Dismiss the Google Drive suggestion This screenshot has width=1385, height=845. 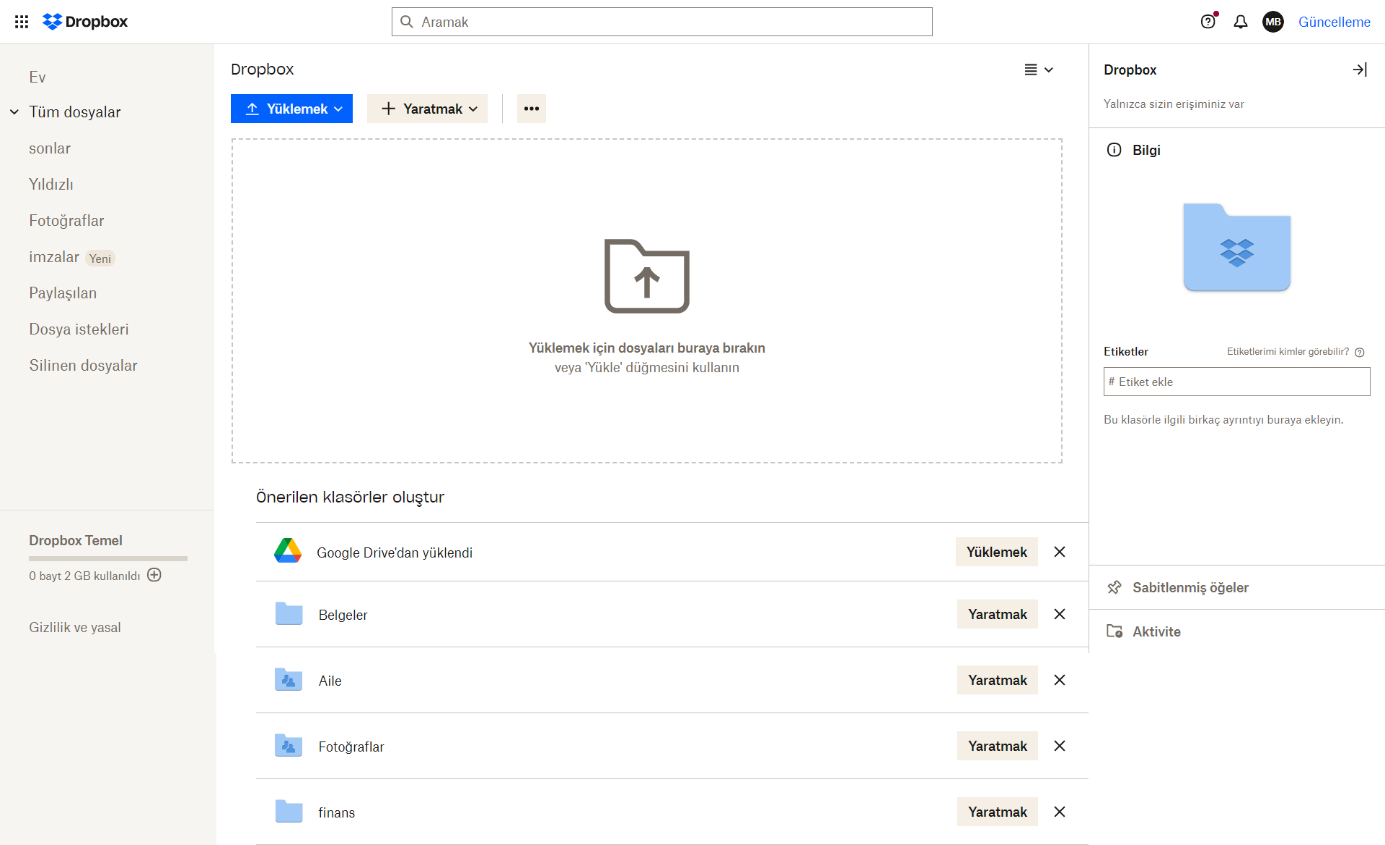click(1060, 552)
